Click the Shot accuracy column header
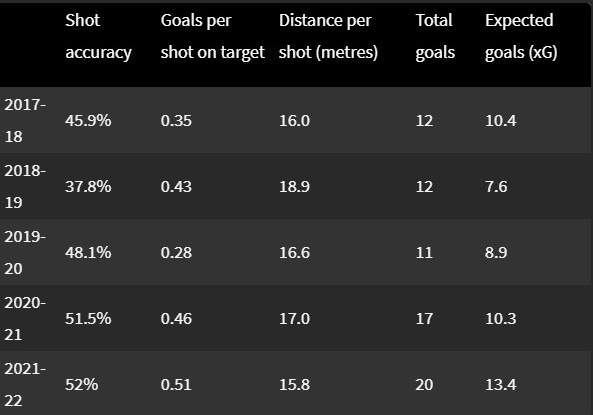This screenshot has height=415, width=593. pos(98,37)
